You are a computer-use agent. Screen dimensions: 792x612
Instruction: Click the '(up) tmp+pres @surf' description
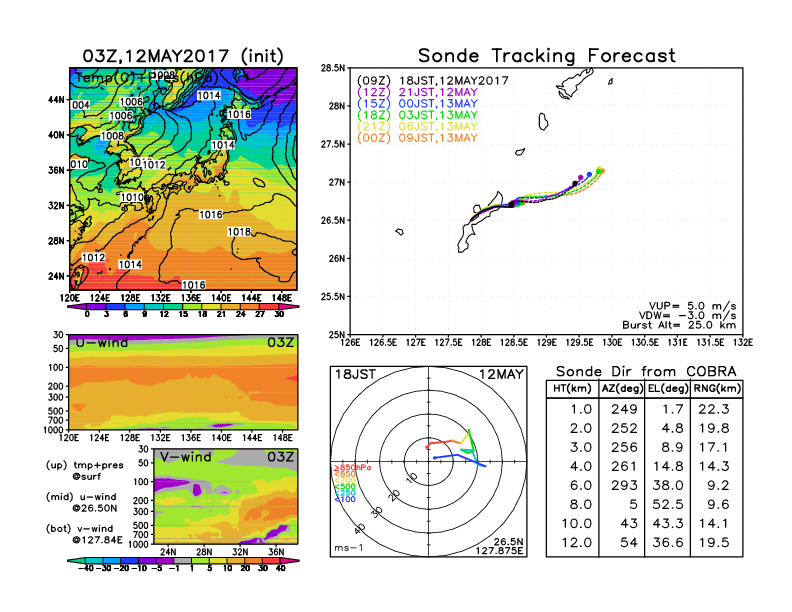click(85, 471)
